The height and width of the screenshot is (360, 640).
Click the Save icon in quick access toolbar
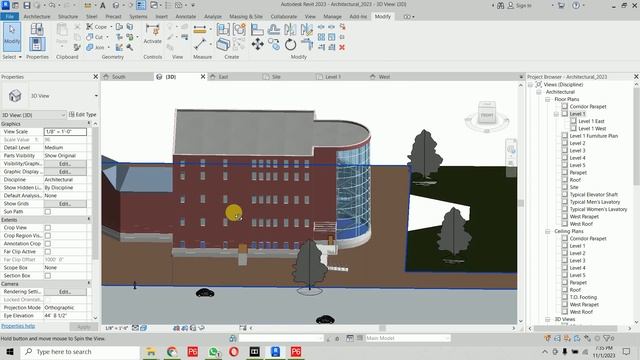tap(27, 5)
